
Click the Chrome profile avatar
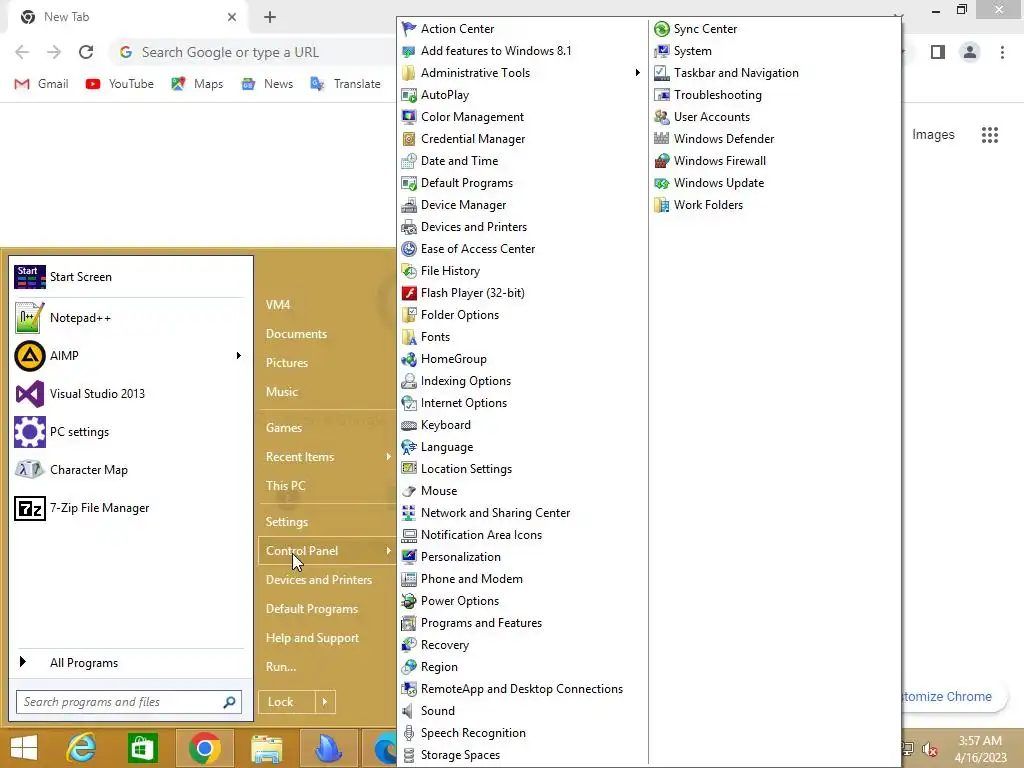[970, 52]
